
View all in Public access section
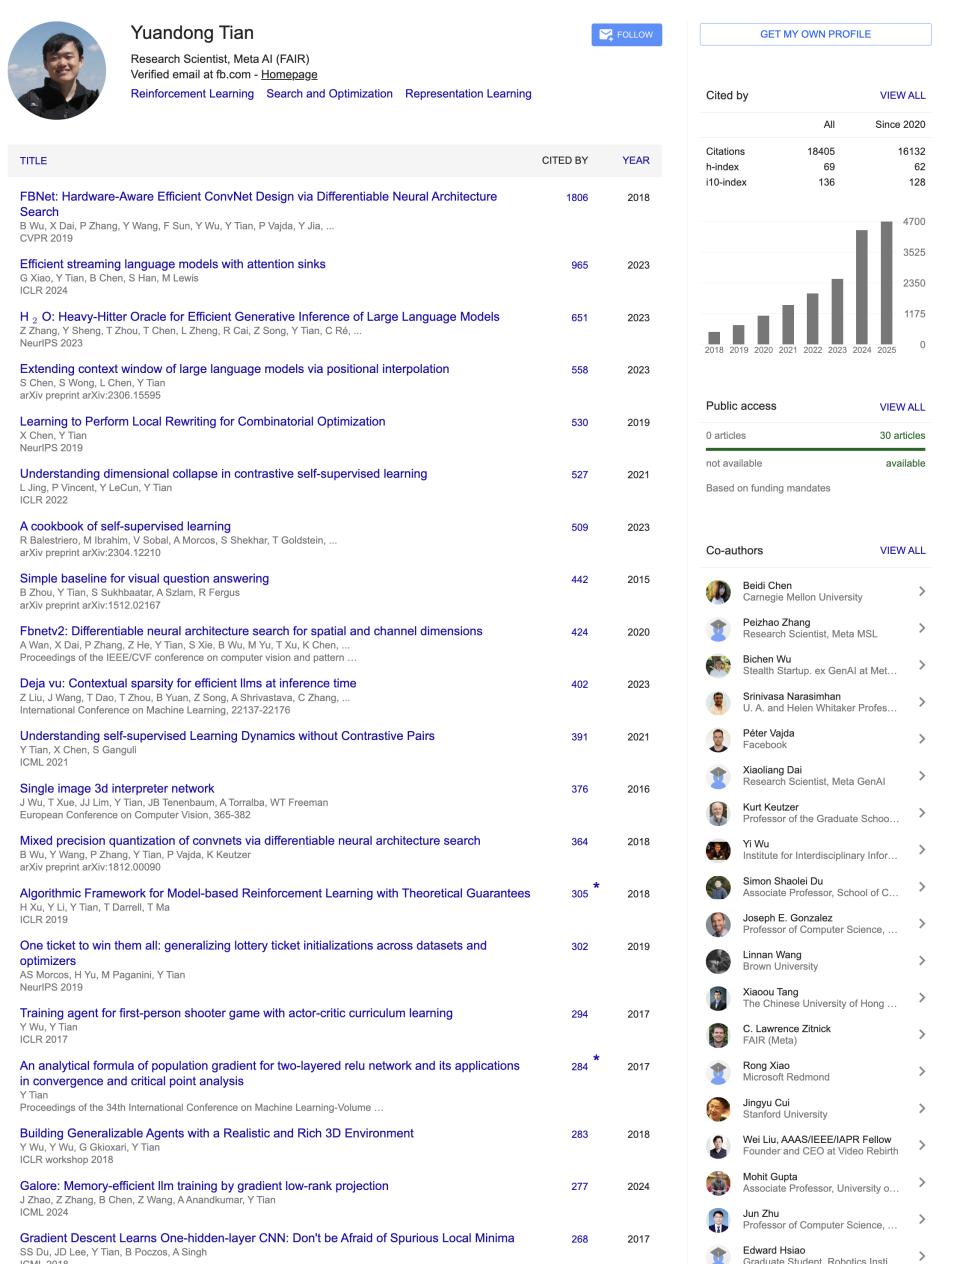pos(902,408)
